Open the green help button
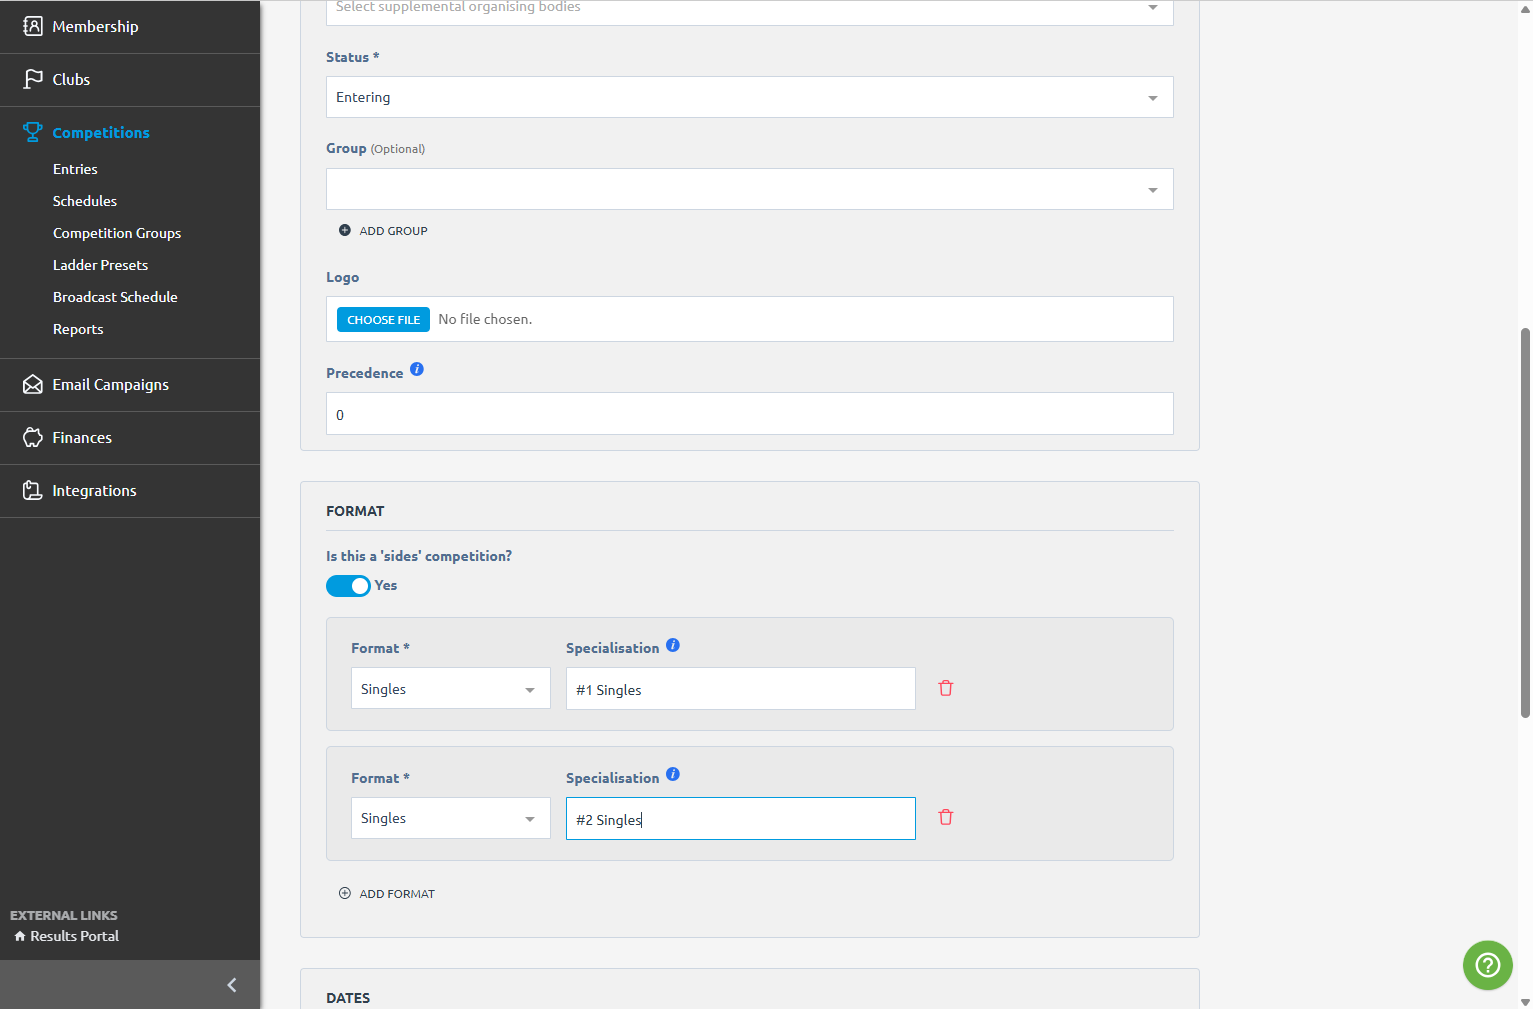The height and width of the screenshot is (1009, 1533). (1488, 965)
